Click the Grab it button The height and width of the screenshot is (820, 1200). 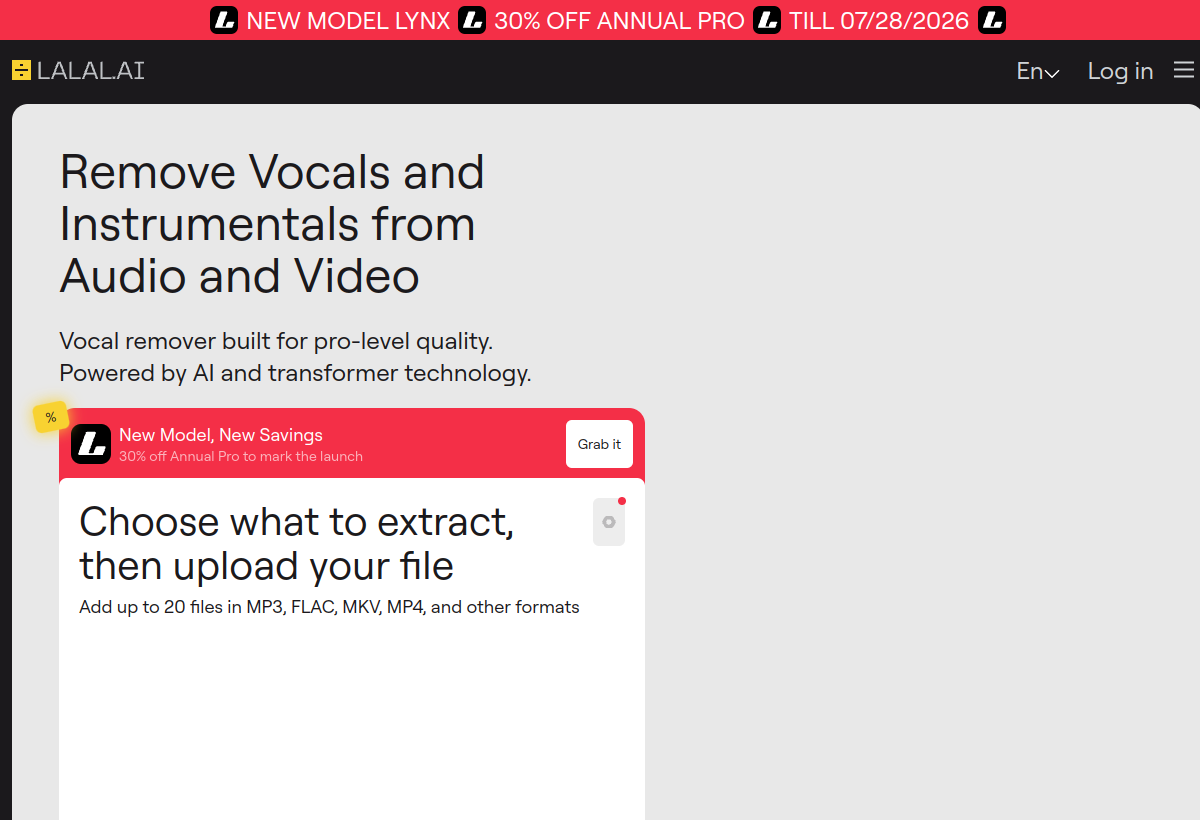tap(599, 444)
